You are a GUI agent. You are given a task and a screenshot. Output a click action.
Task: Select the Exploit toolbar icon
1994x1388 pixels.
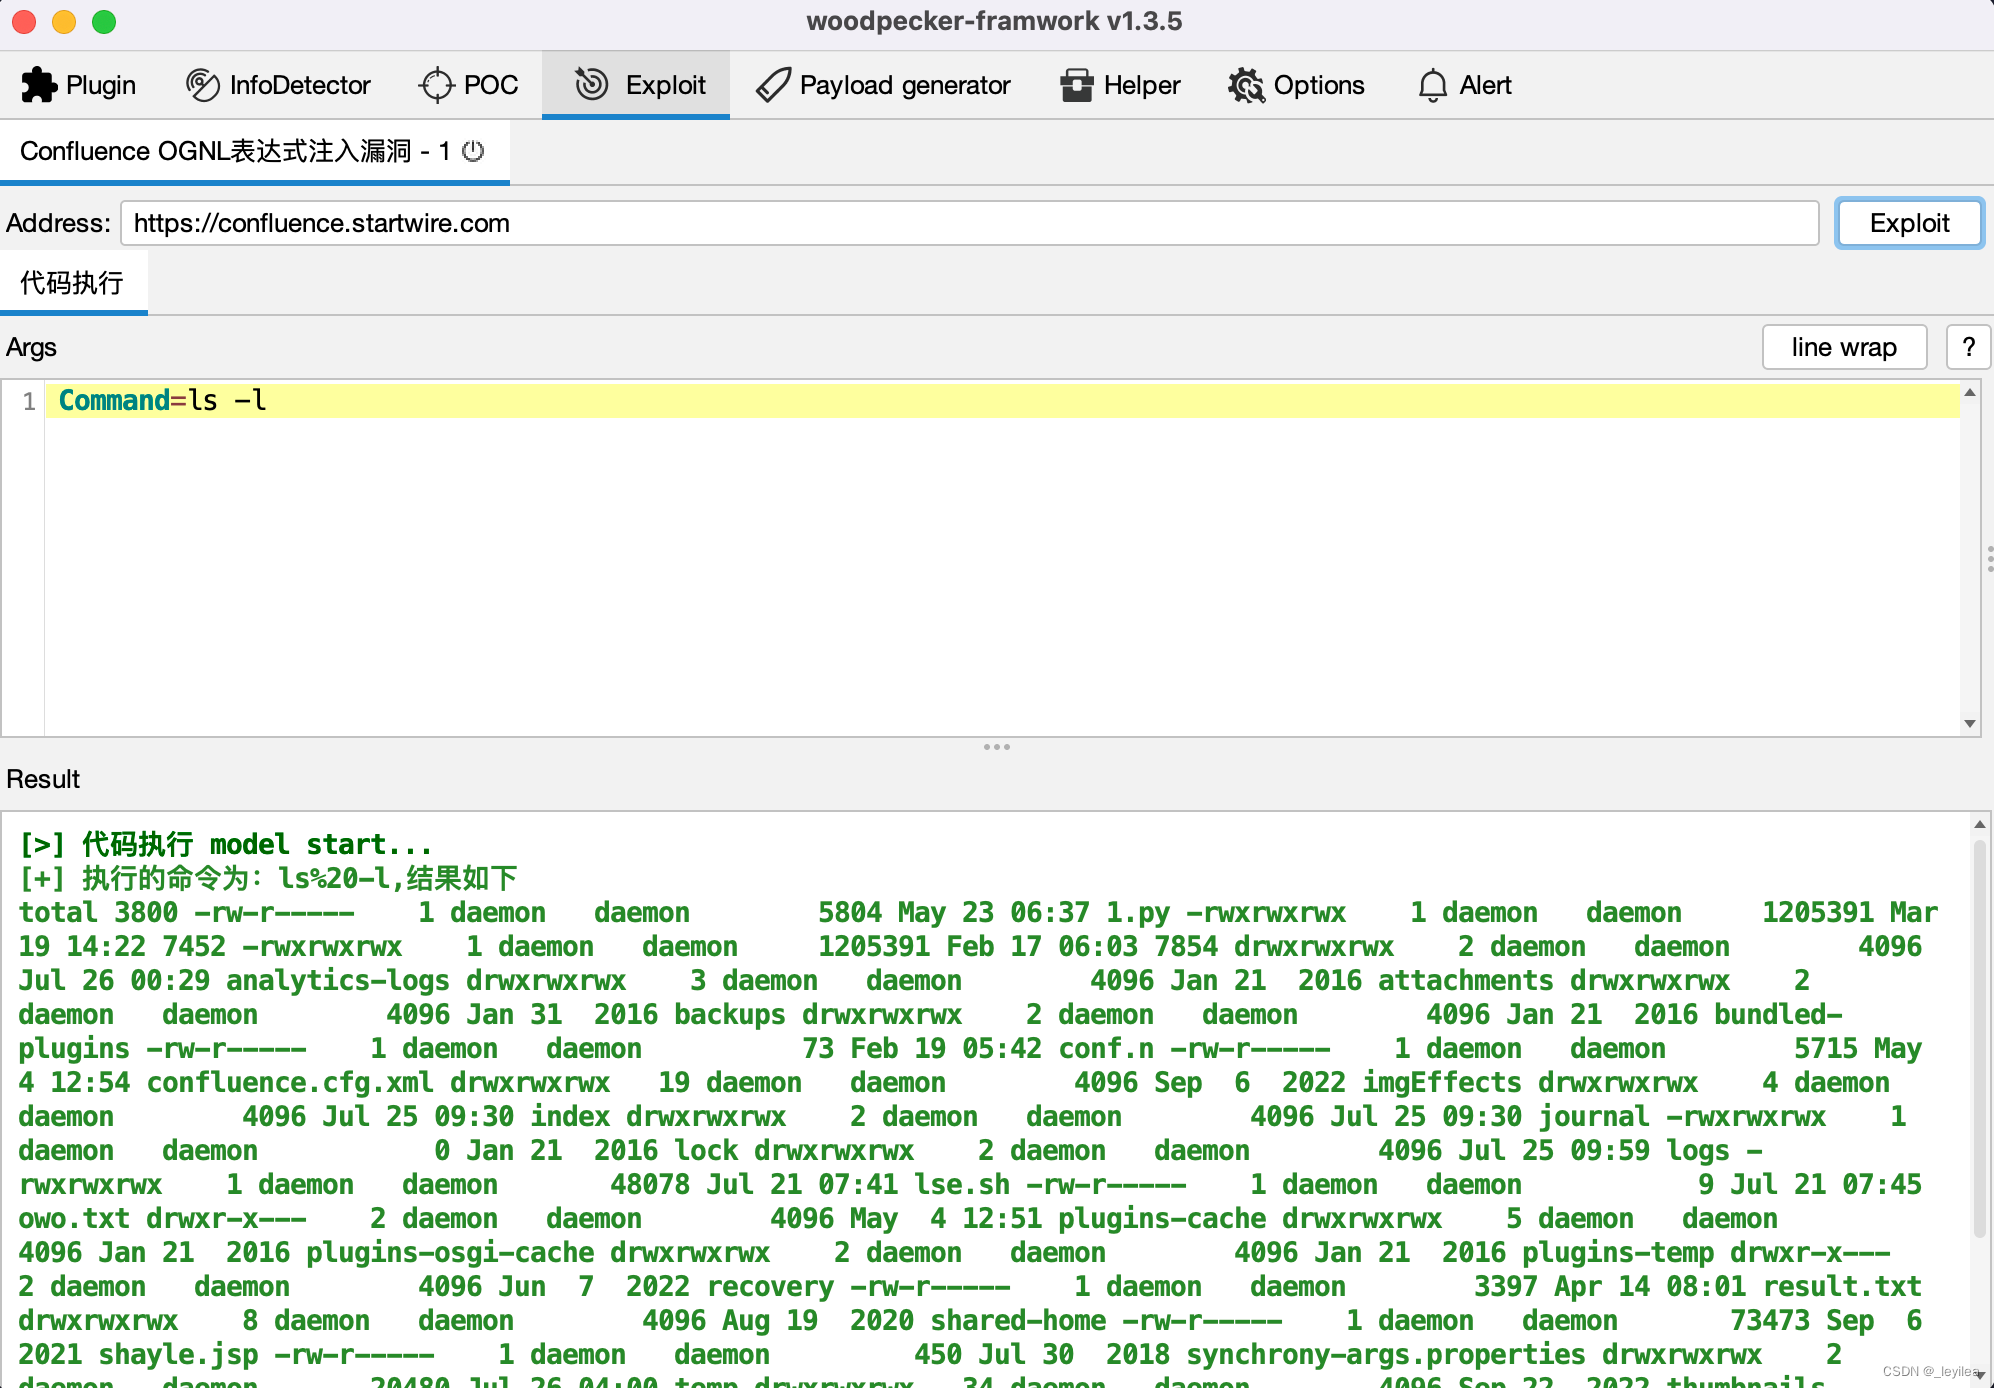pos(636,85)
